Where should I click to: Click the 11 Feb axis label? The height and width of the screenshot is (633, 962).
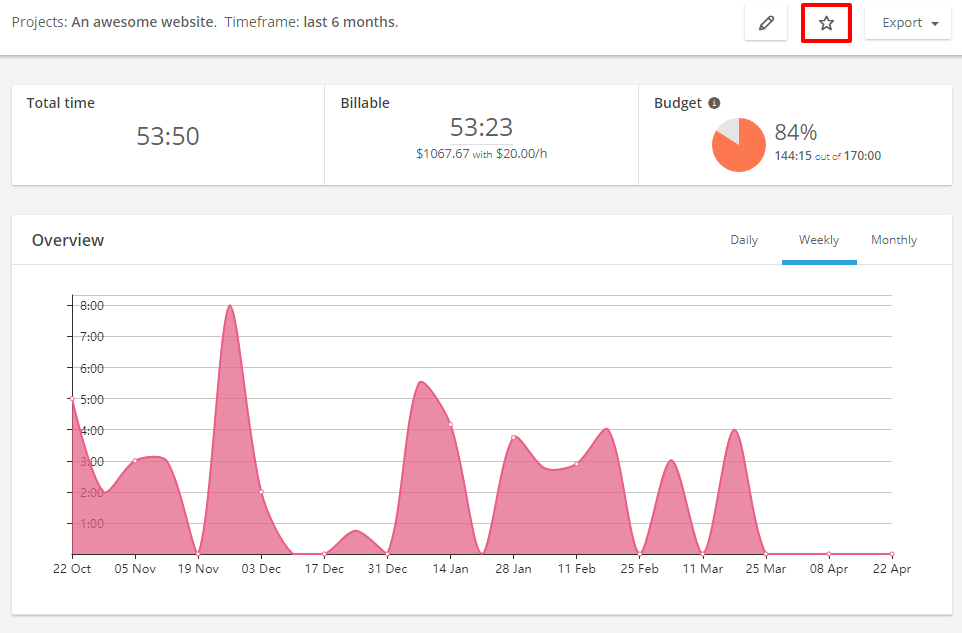(577, 569)
